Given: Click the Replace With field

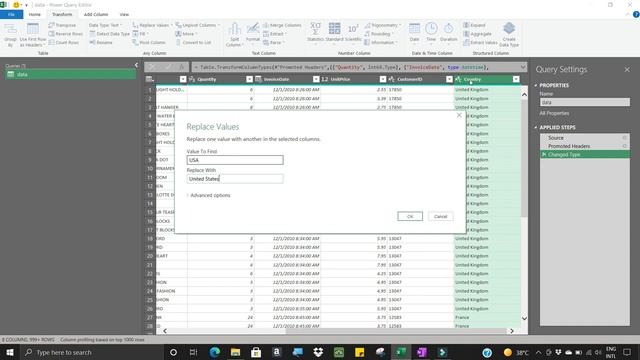Looking at the screenshot, I should (235, 179).
